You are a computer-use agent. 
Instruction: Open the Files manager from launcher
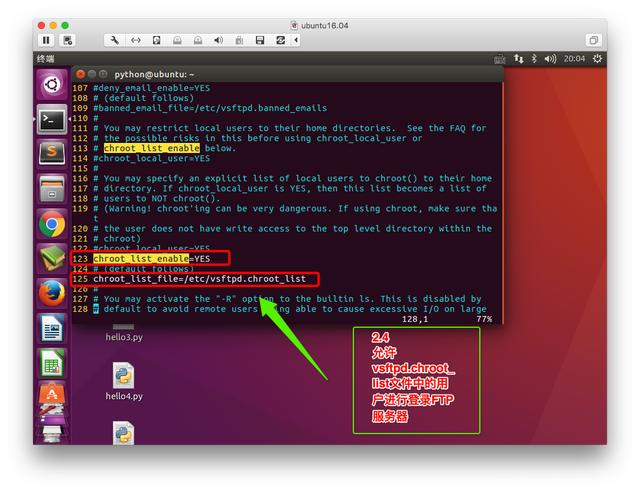coord(52,189)
